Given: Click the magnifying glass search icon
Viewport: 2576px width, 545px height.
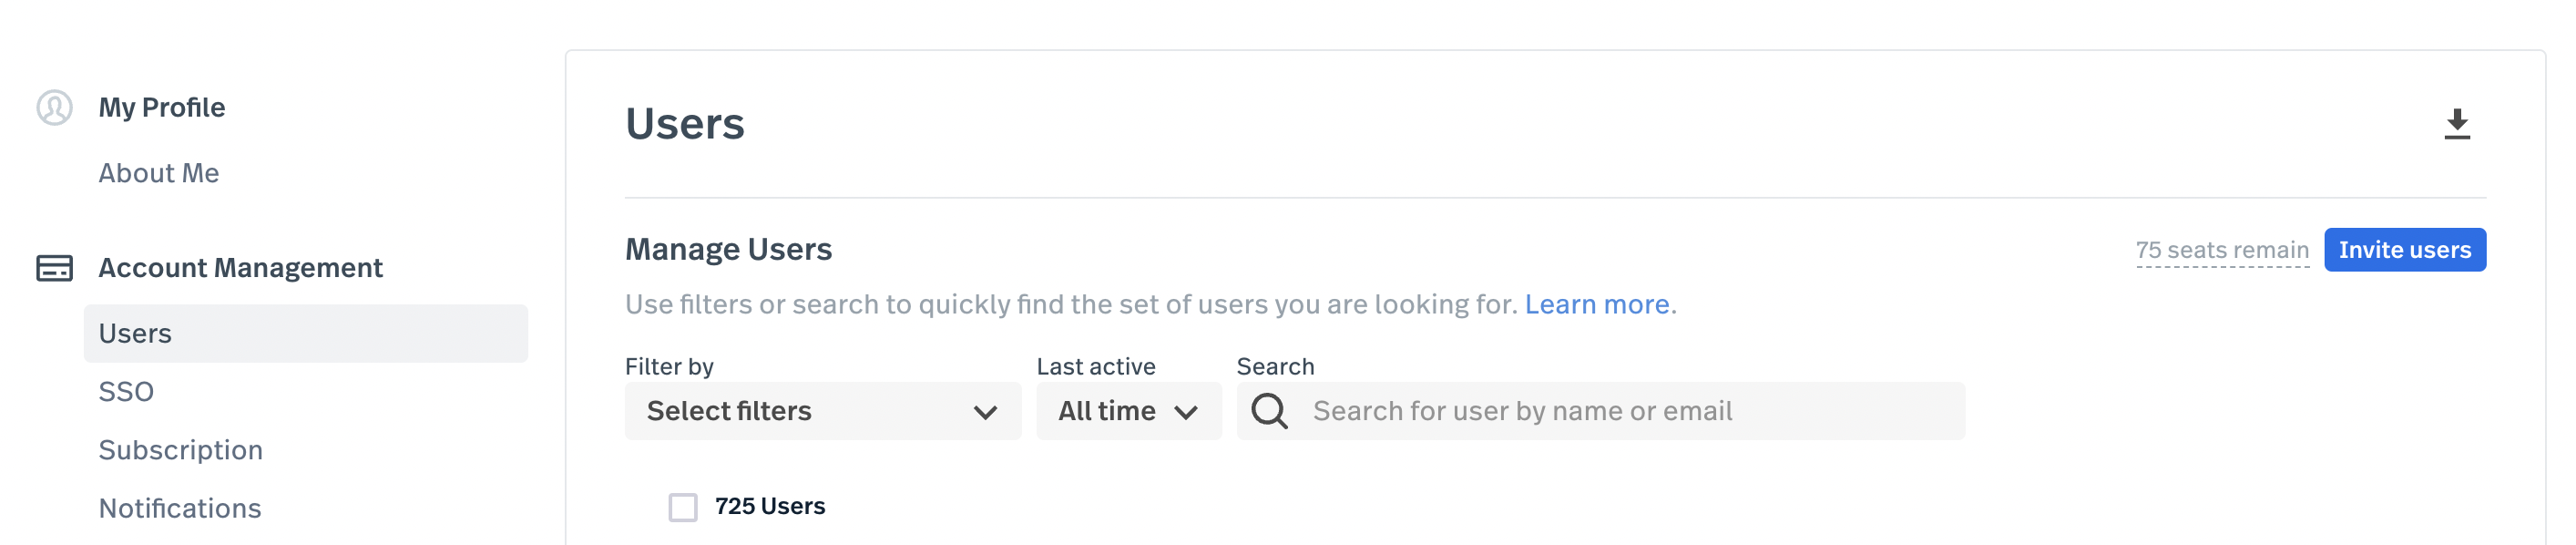Looking at the screenshot, I should click(1269, 411).
